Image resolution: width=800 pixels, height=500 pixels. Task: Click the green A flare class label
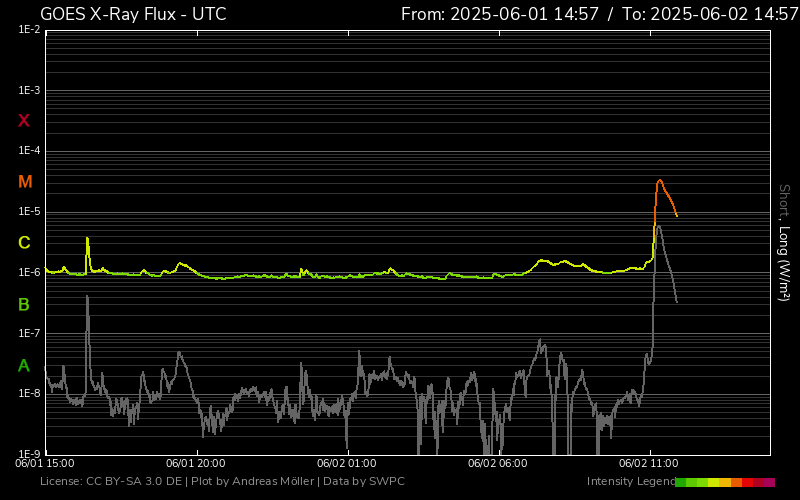[24, 366]
